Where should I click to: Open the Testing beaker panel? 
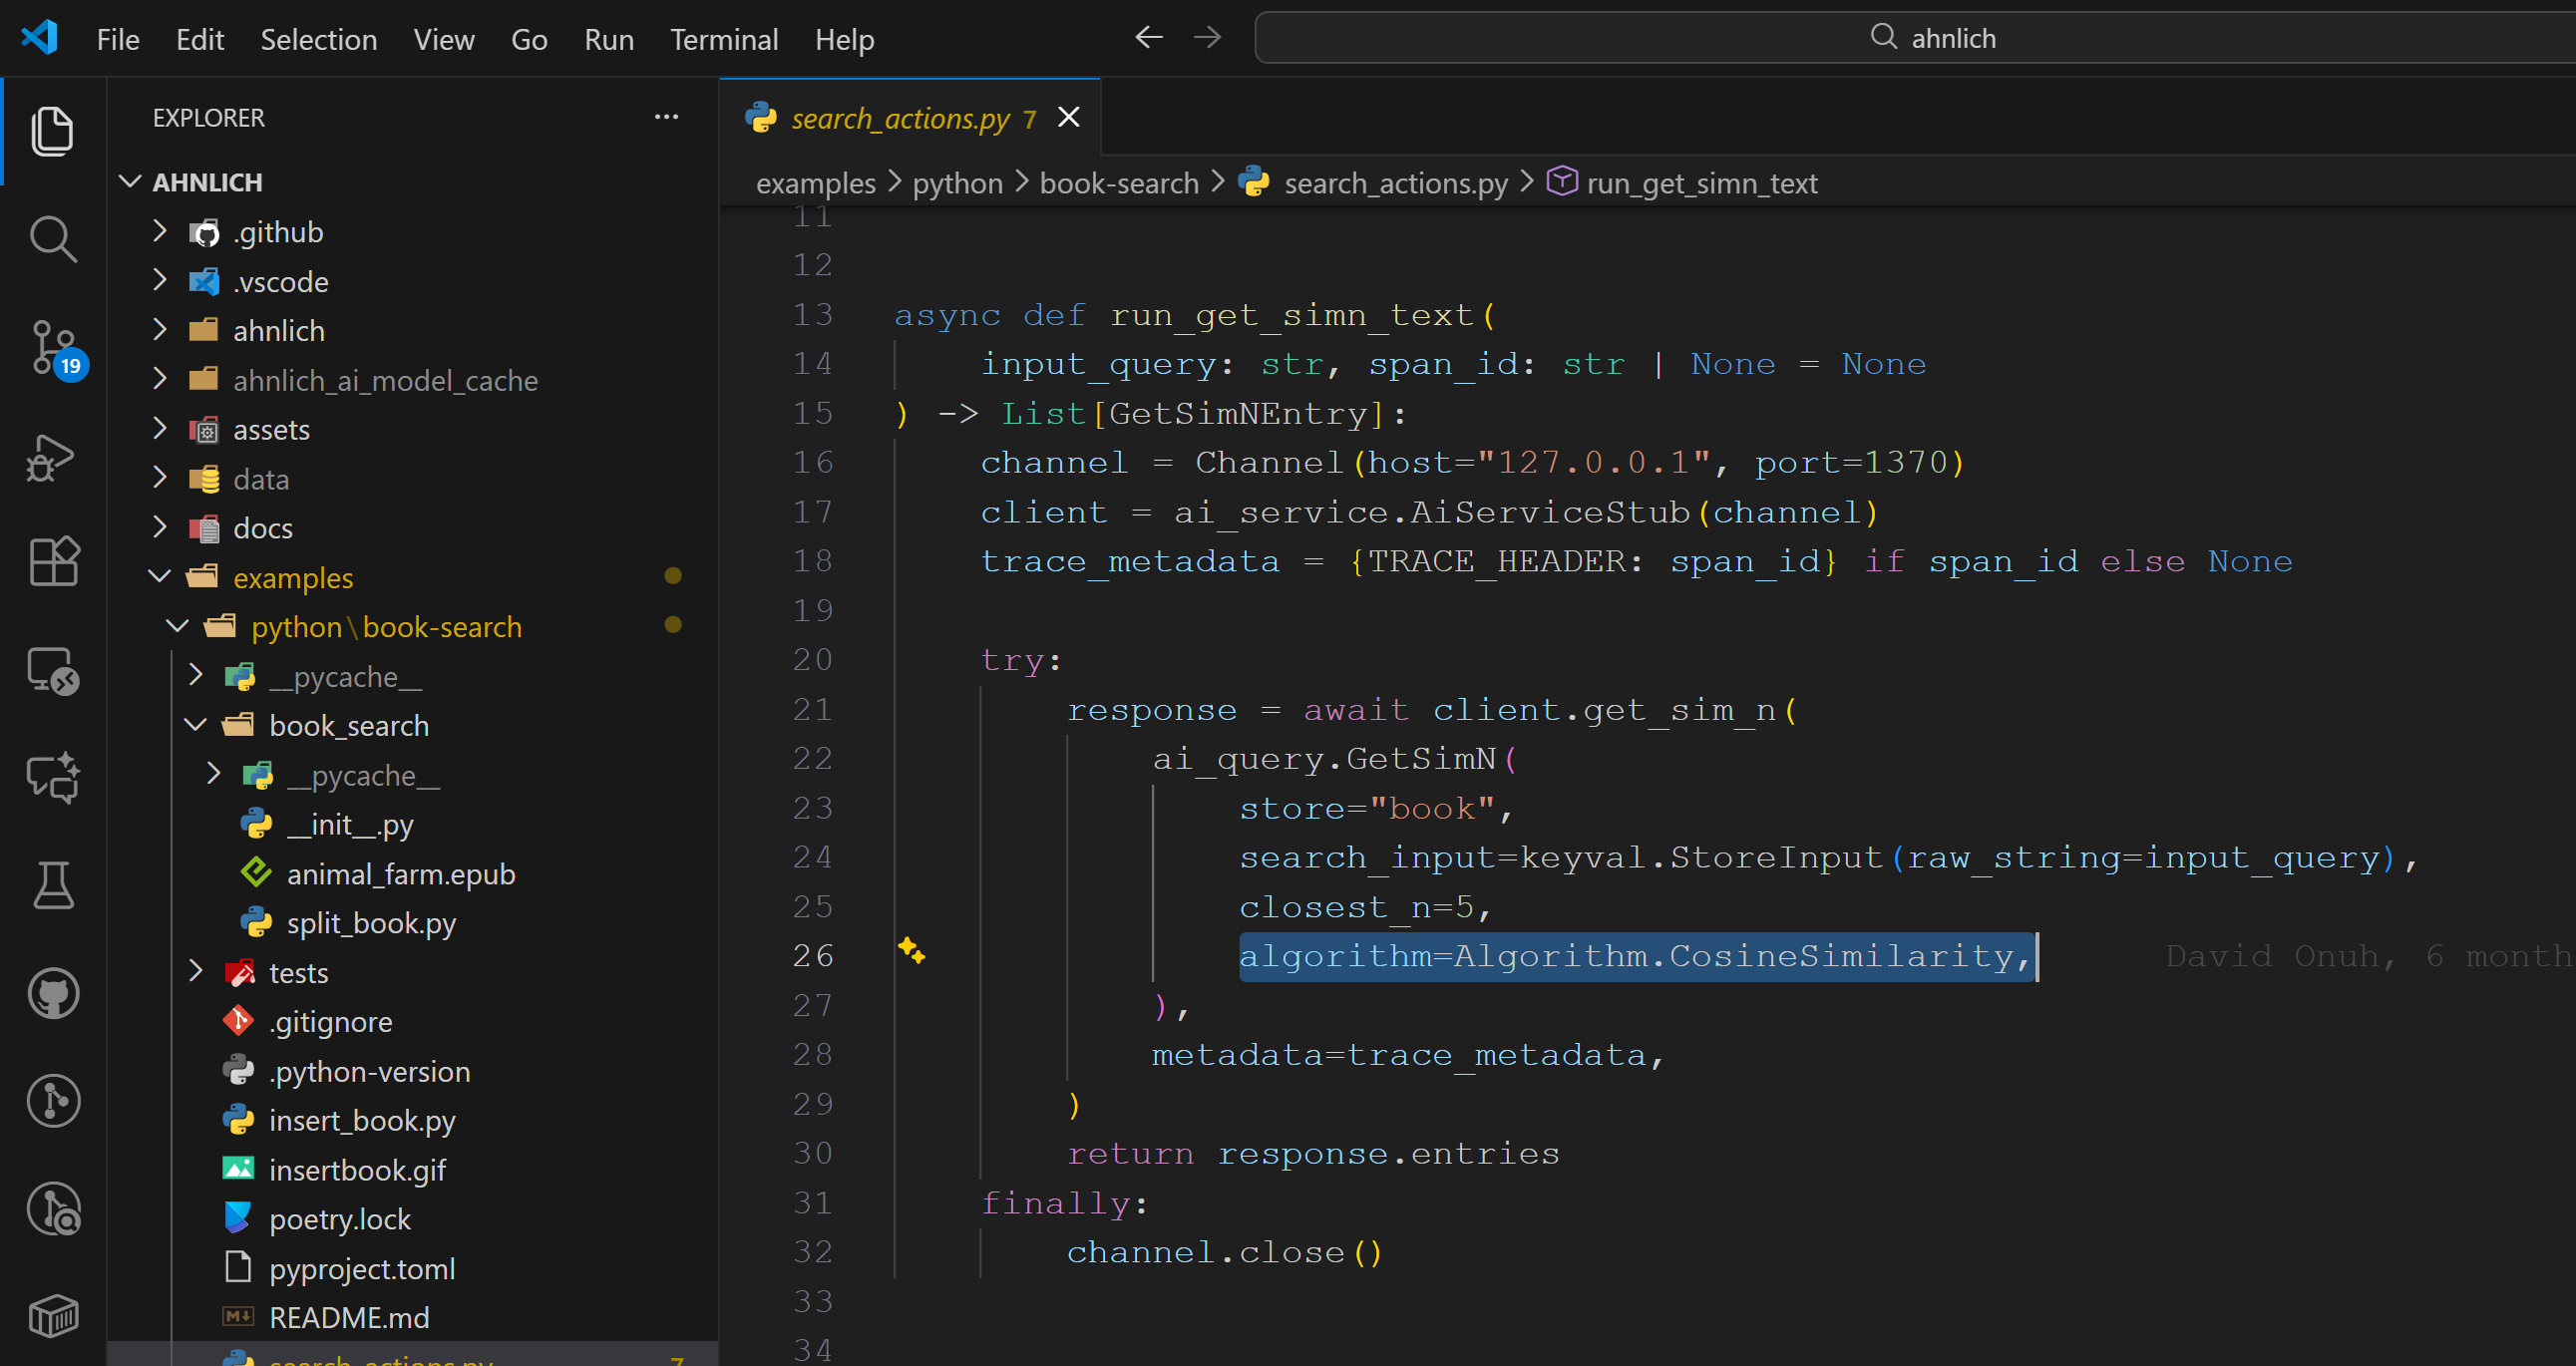[52, 885]
